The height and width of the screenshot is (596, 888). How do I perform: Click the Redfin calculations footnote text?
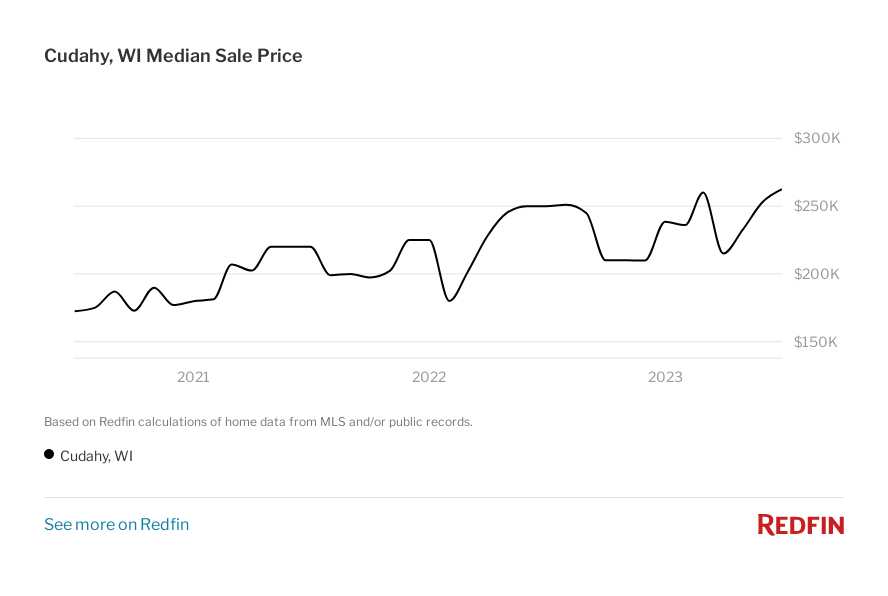[x=258, y=422]
